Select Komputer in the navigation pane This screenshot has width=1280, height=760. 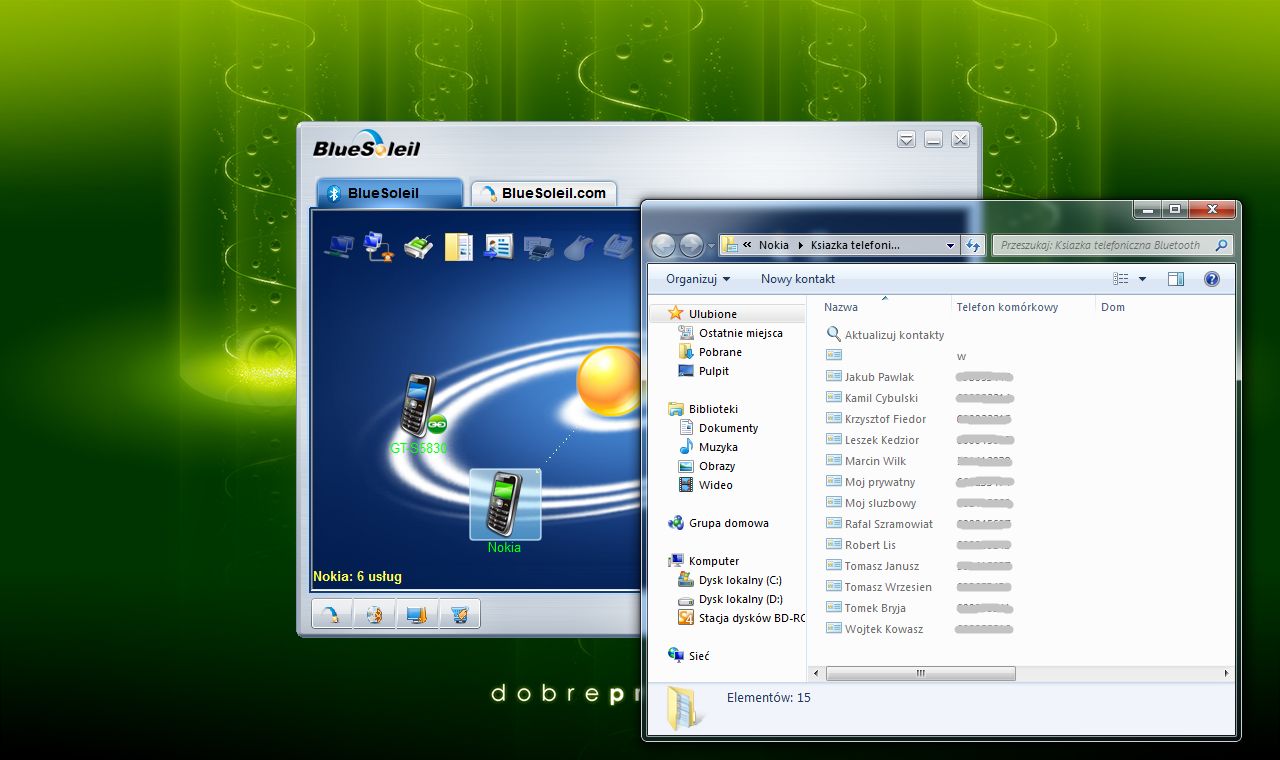click(x=713, y=561)
